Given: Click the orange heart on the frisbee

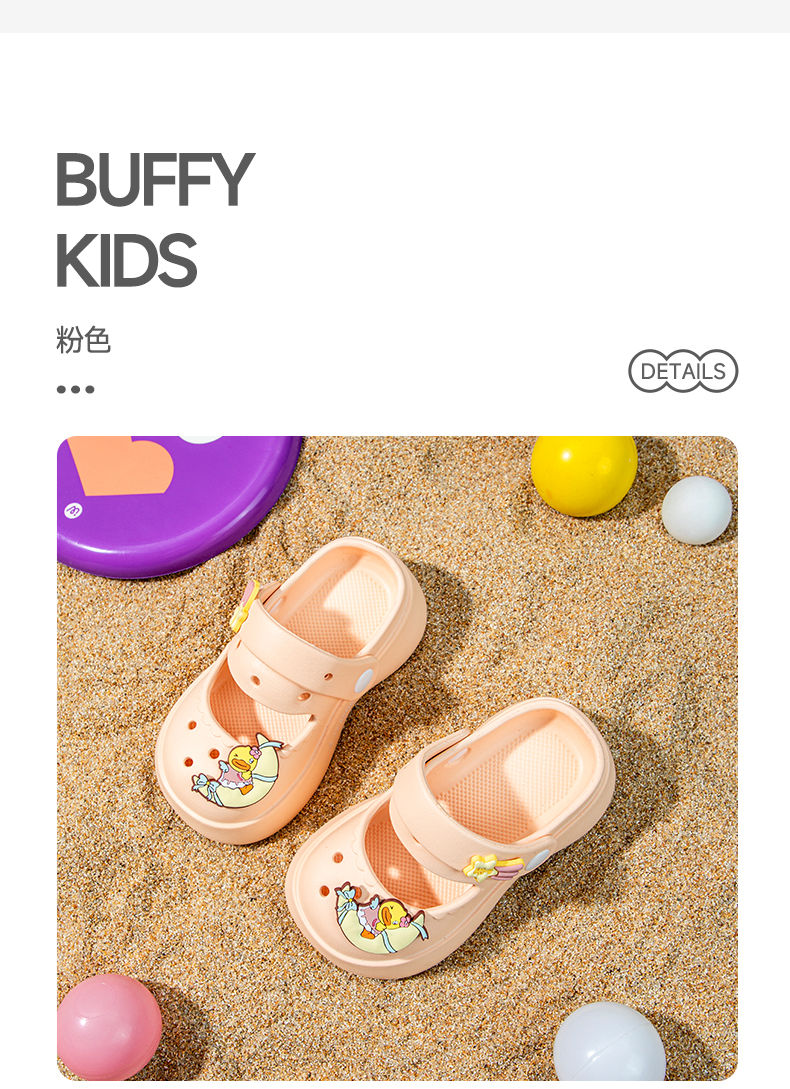Looking at the screenshot, I should [x=122, y=465].
